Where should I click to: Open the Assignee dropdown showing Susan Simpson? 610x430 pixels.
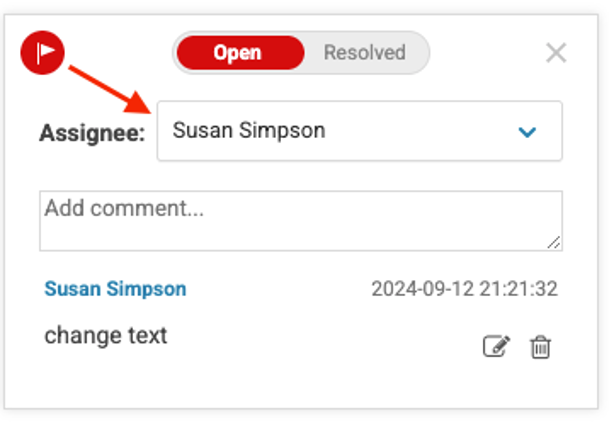[359, 131]
